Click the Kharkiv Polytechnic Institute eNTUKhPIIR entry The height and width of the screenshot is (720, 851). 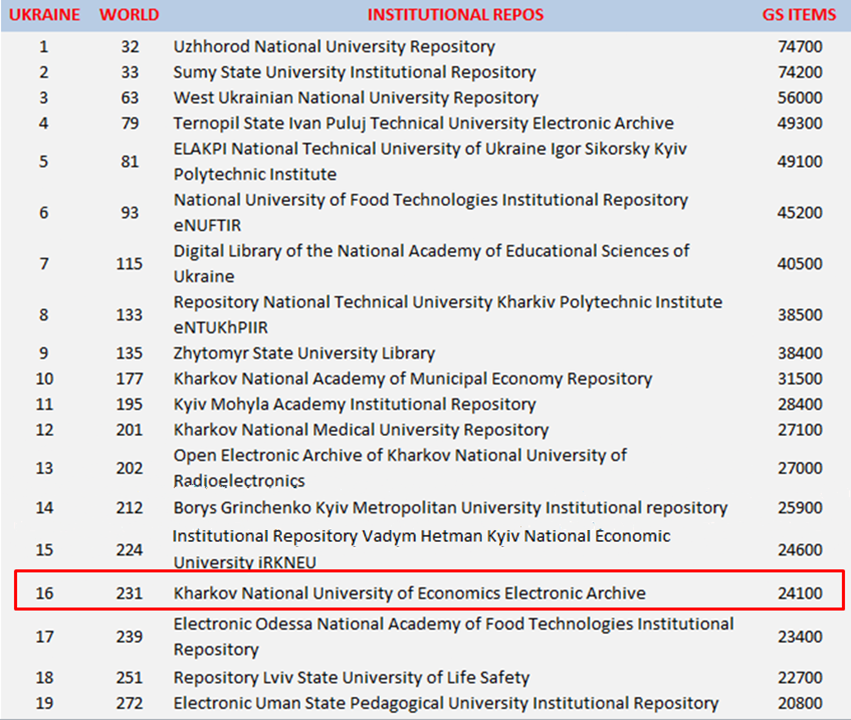point(448,314)
